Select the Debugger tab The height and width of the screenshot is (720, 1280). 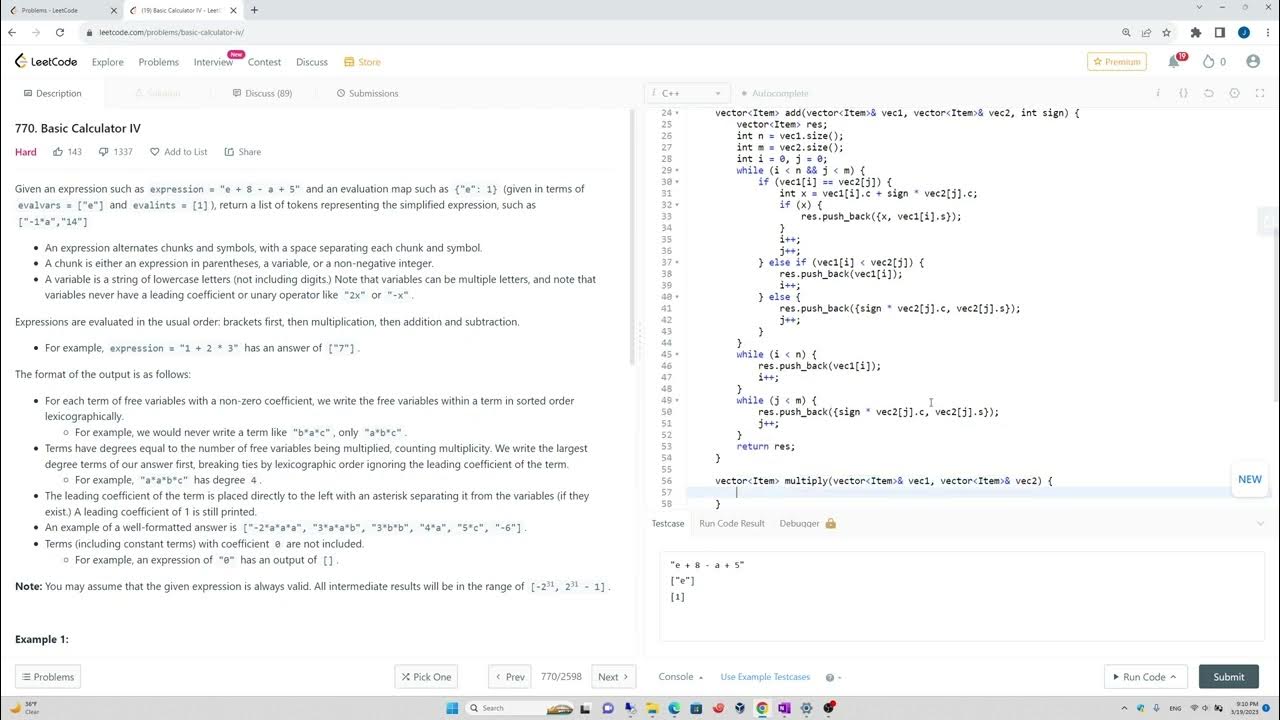coord(807,523)
